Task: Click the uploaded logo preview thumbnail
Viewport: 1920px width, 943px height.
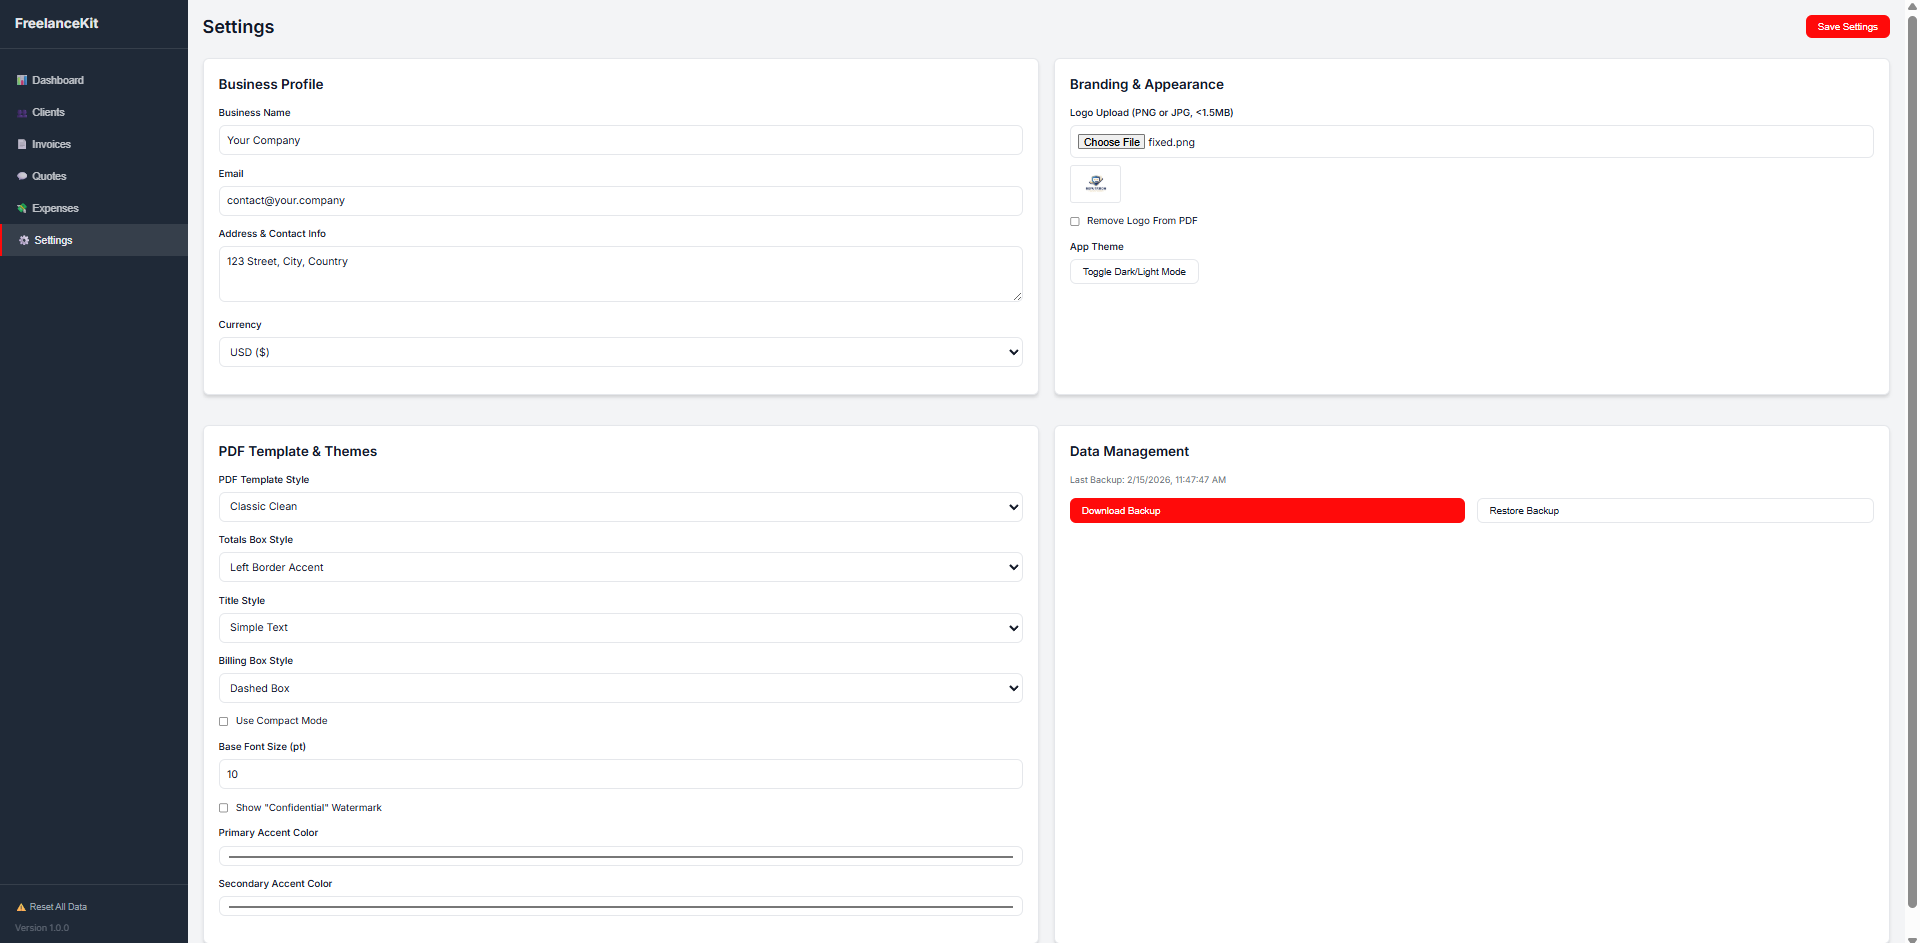Action: 1094,183
